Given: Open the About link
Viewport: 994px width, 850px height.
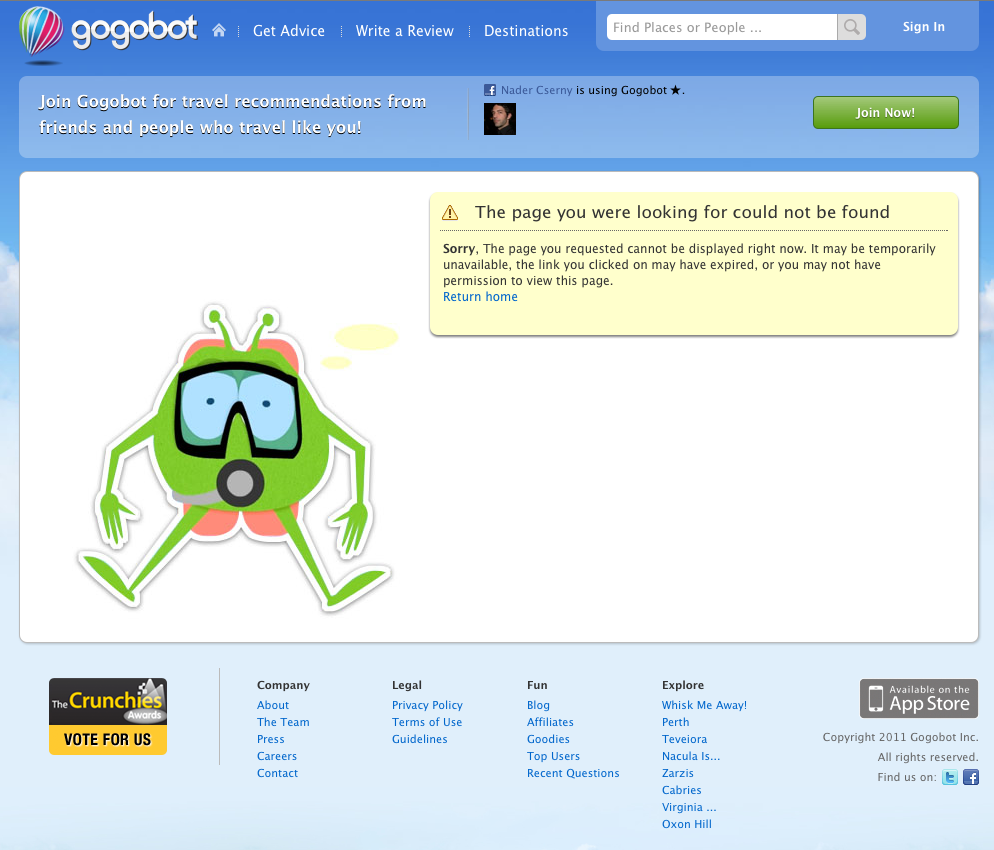Looking at the screenshot, I should point(273,705).
